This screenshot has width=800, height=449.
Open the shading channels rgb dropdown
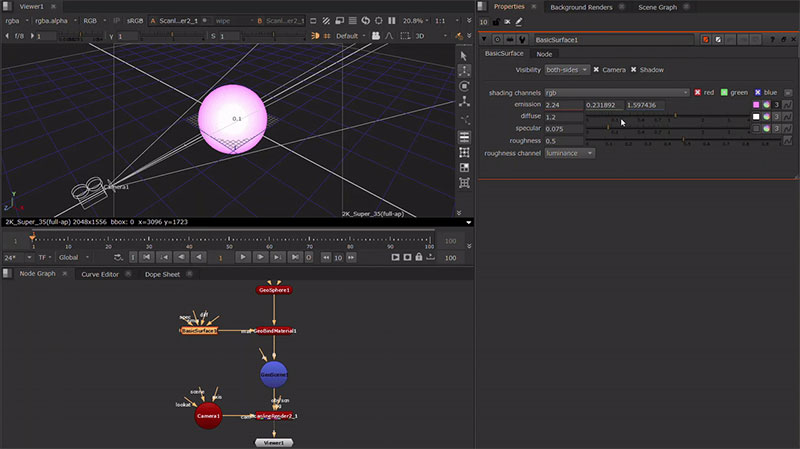tap(617, 92)
